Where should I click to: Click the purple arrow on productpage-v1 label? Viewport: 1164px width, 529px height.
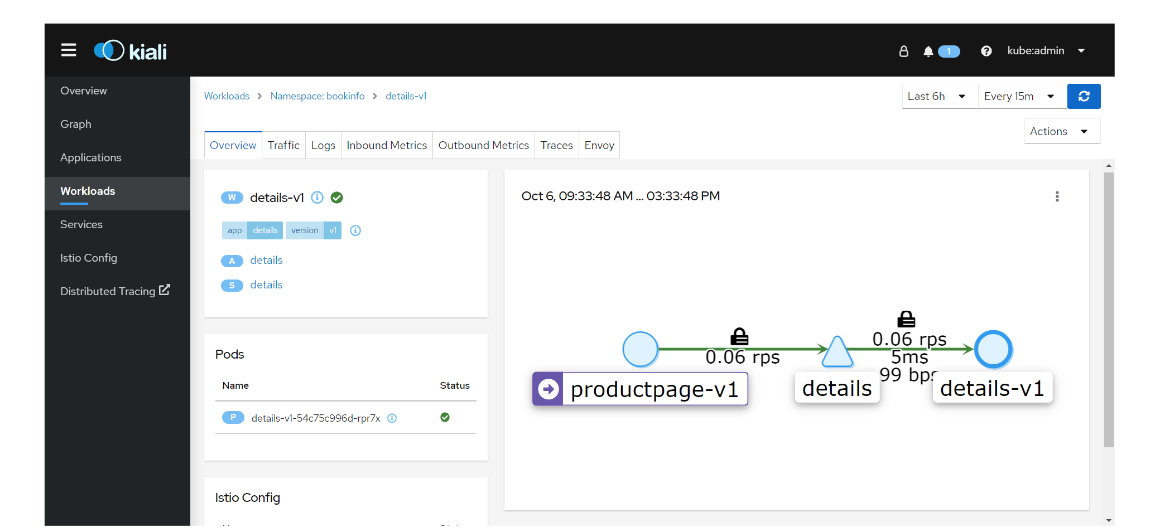point(548,389)
